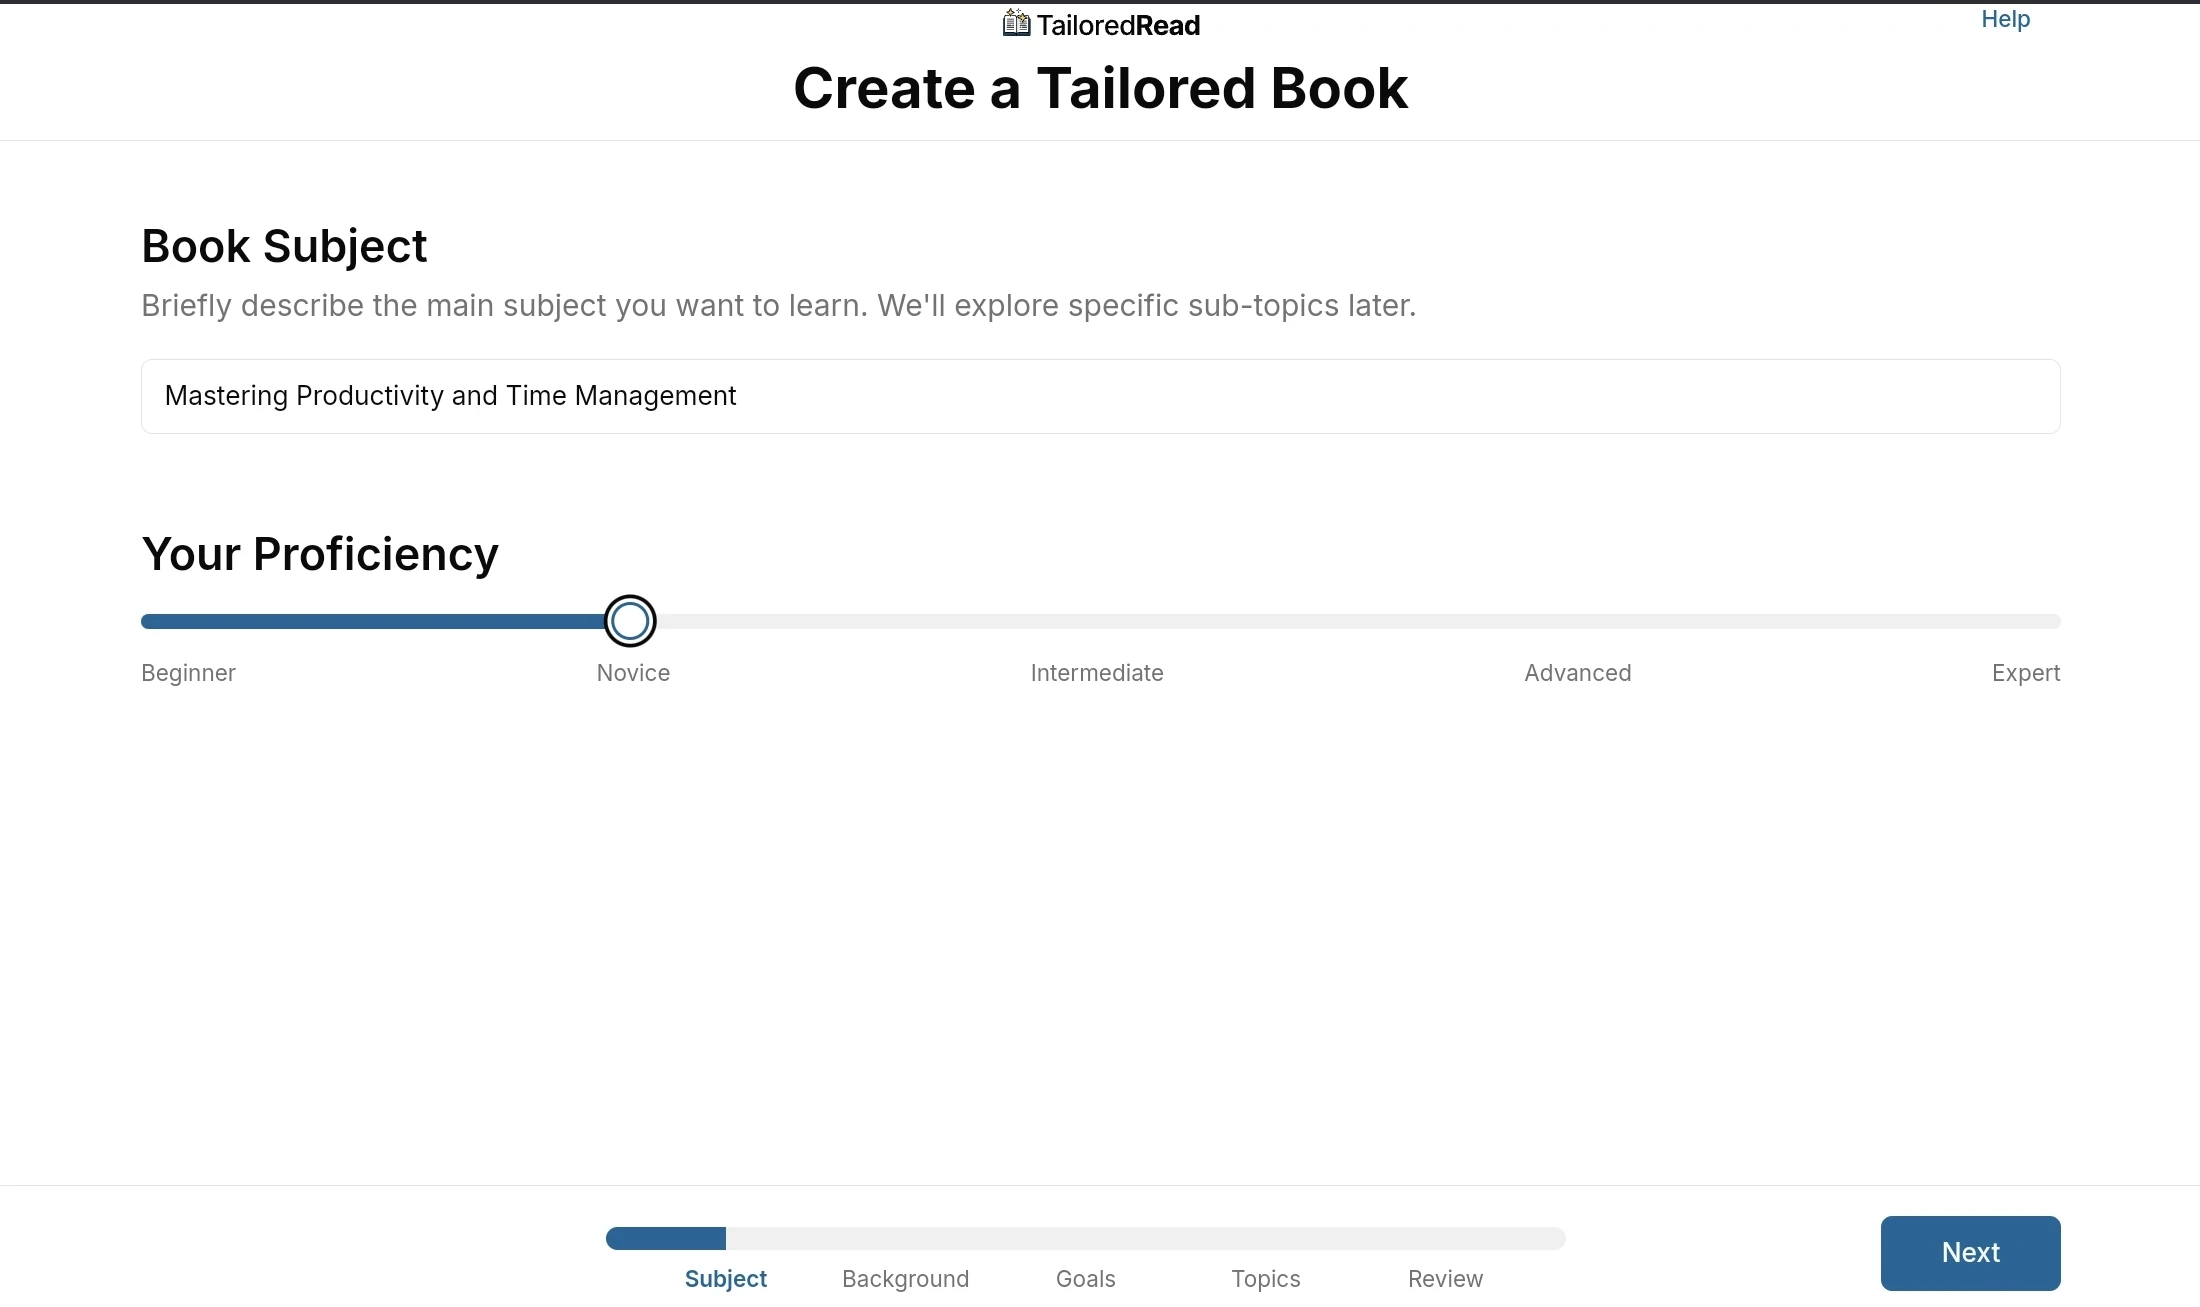Click the filled portion of wizard progress bar
The height and width of the screenshot is (1307, 2200).
coord(666,1239)
